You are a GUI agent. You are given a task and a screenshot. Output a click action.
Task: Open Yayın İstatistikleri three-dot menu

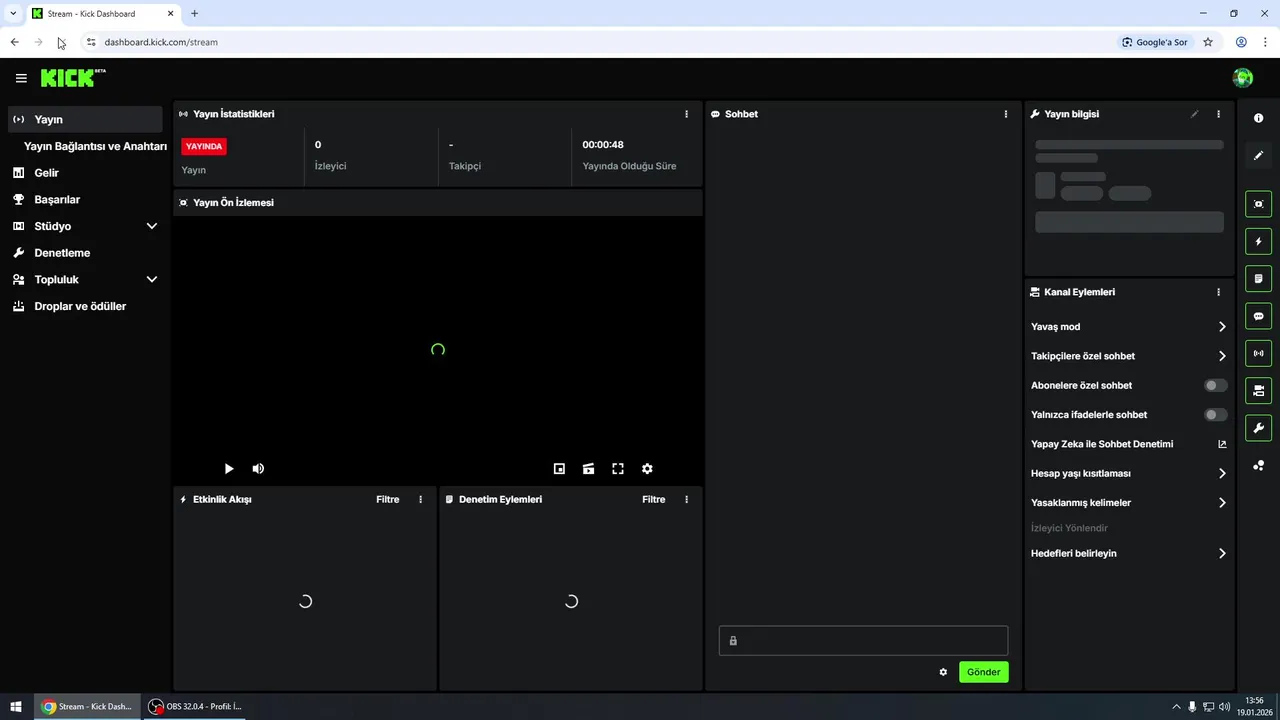pyautogui.click(x=686, y=114)
